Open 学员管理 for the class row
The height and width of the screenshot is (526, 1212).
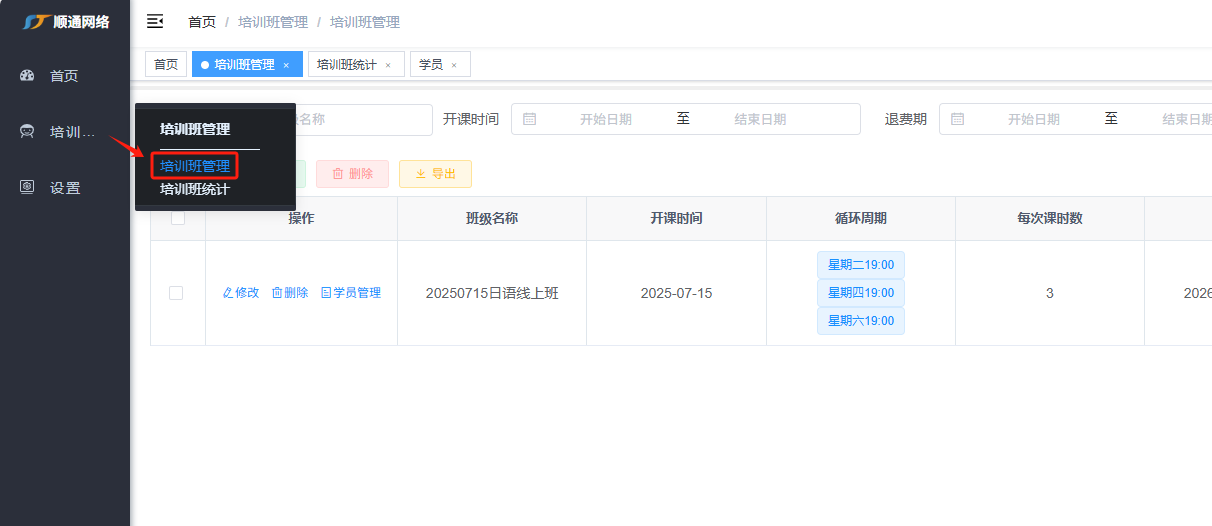351,293
